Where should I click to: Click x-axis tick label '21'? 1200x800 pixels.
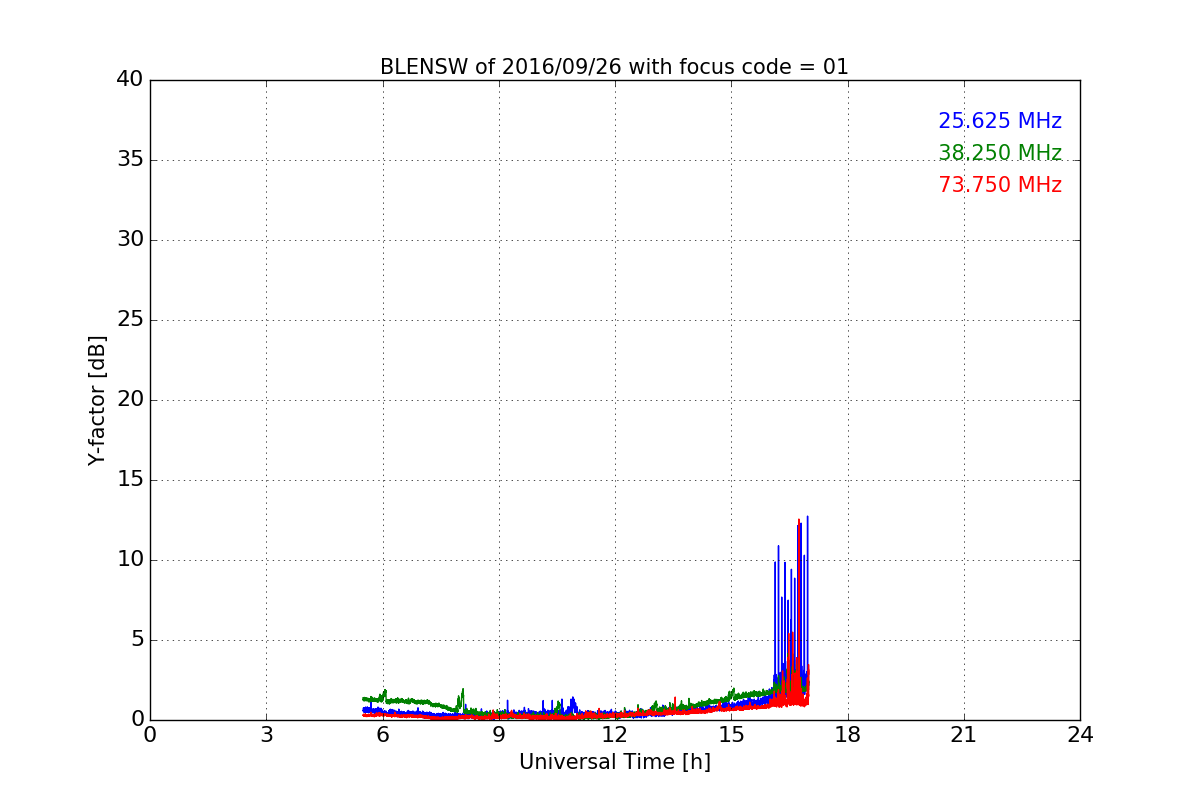pos(964,735)
